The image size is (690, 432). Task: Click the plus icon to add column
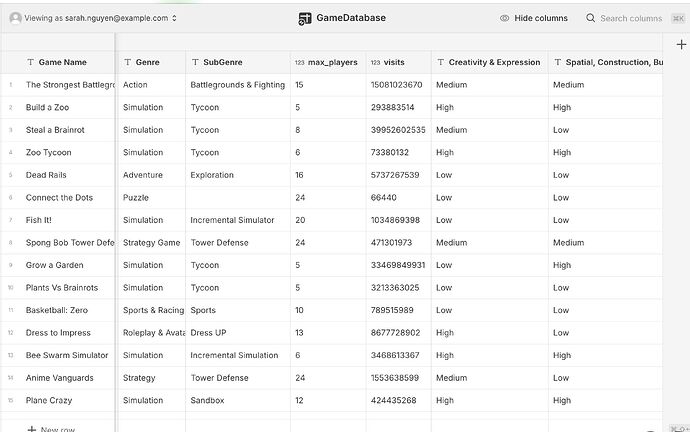681,44
